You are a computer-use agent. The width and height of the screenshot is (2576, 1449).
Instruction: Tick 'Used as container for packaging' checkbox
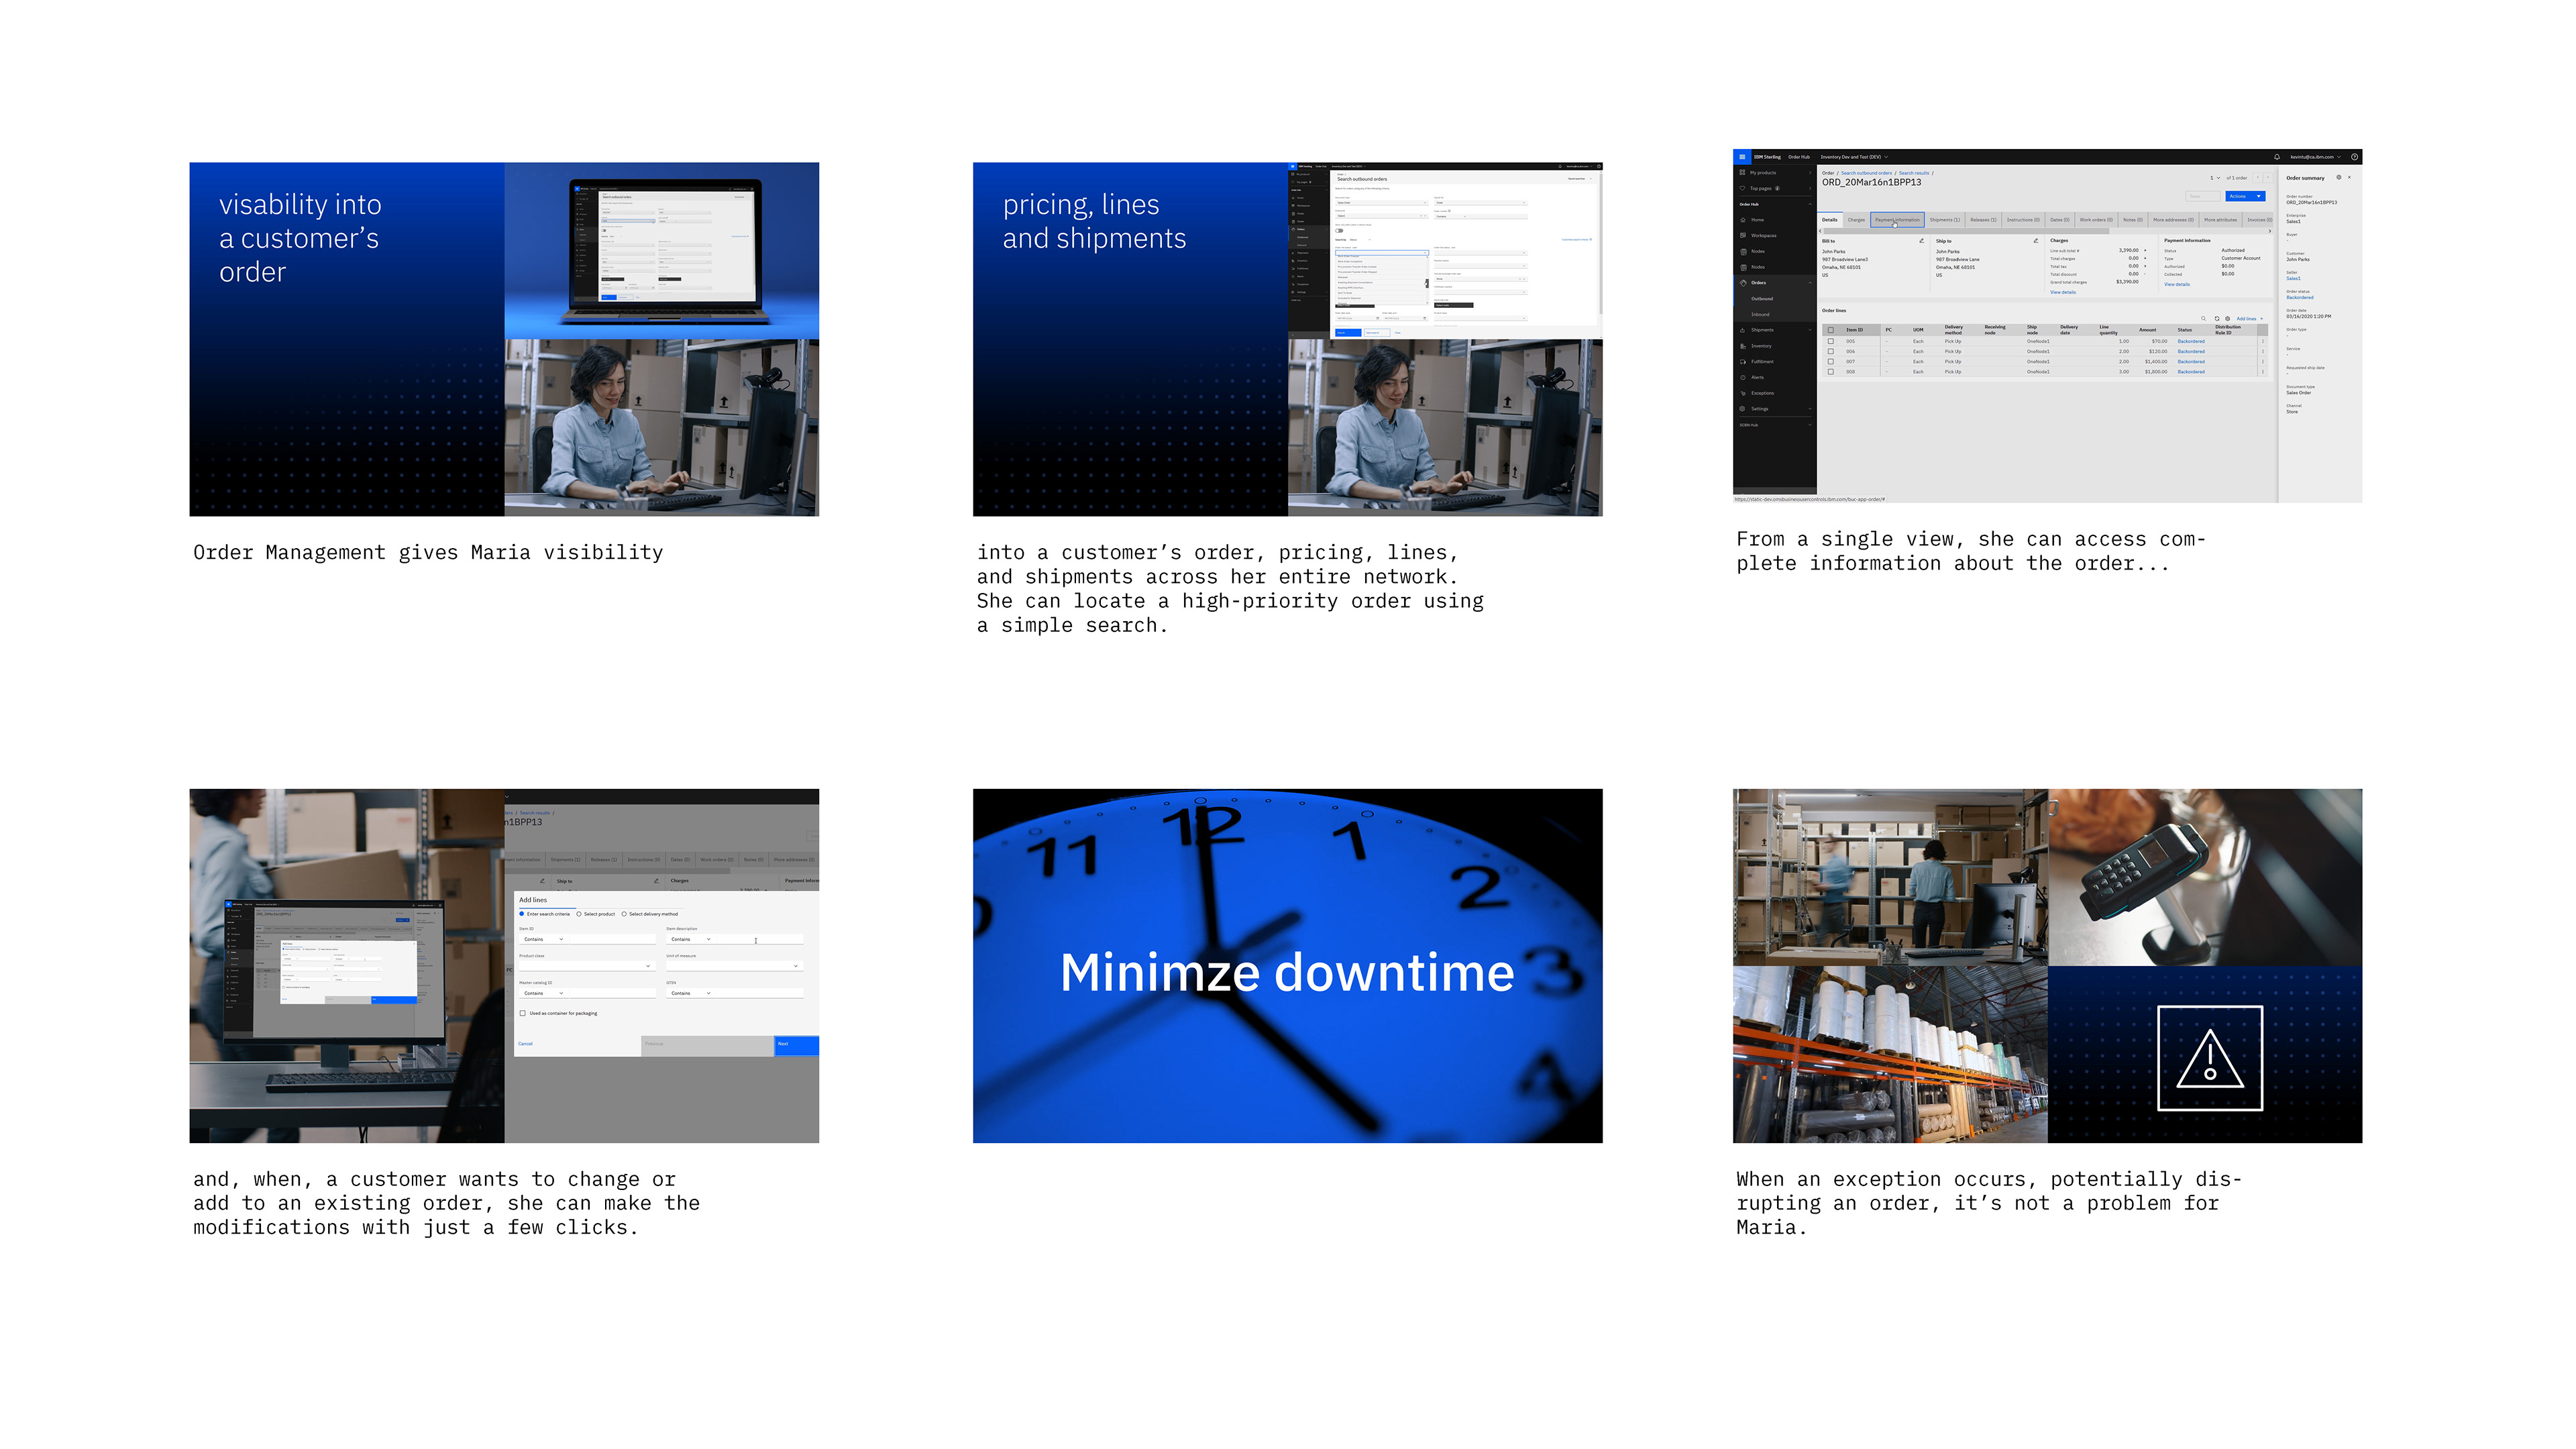coord(523,1013)
